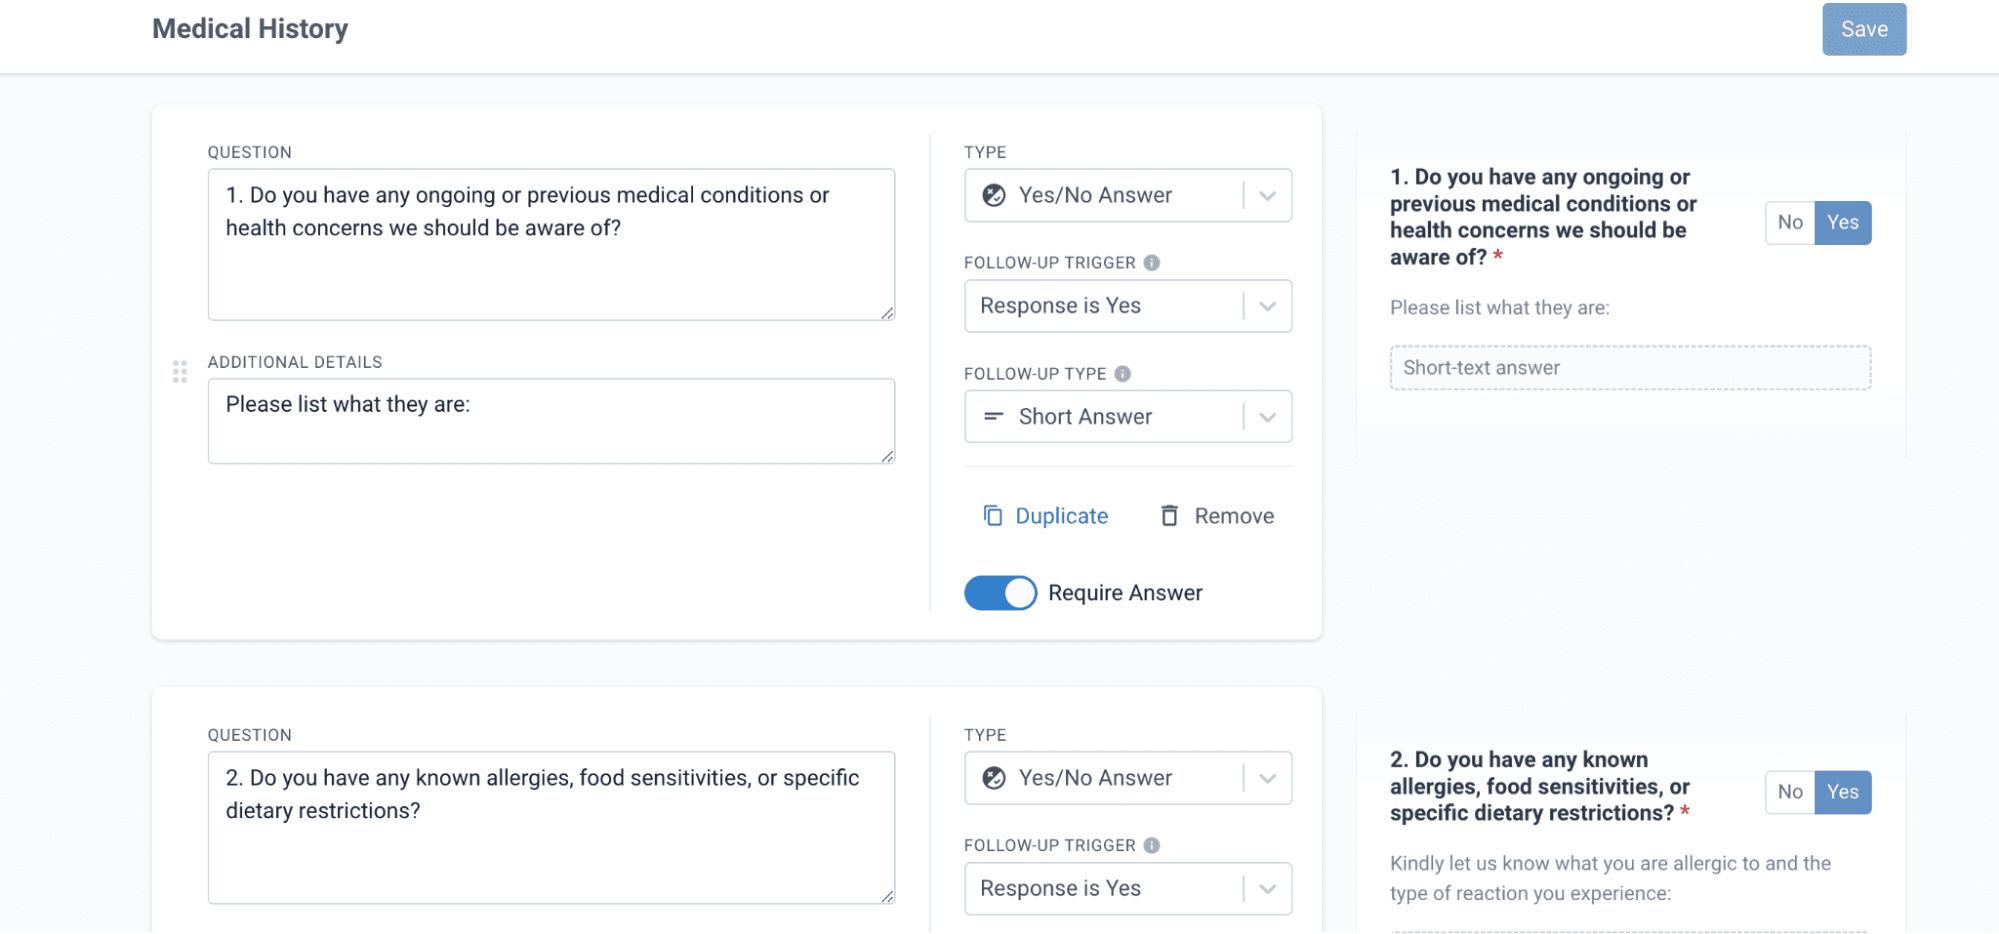Open the Type dropdown for question 2

[1128, 779]
